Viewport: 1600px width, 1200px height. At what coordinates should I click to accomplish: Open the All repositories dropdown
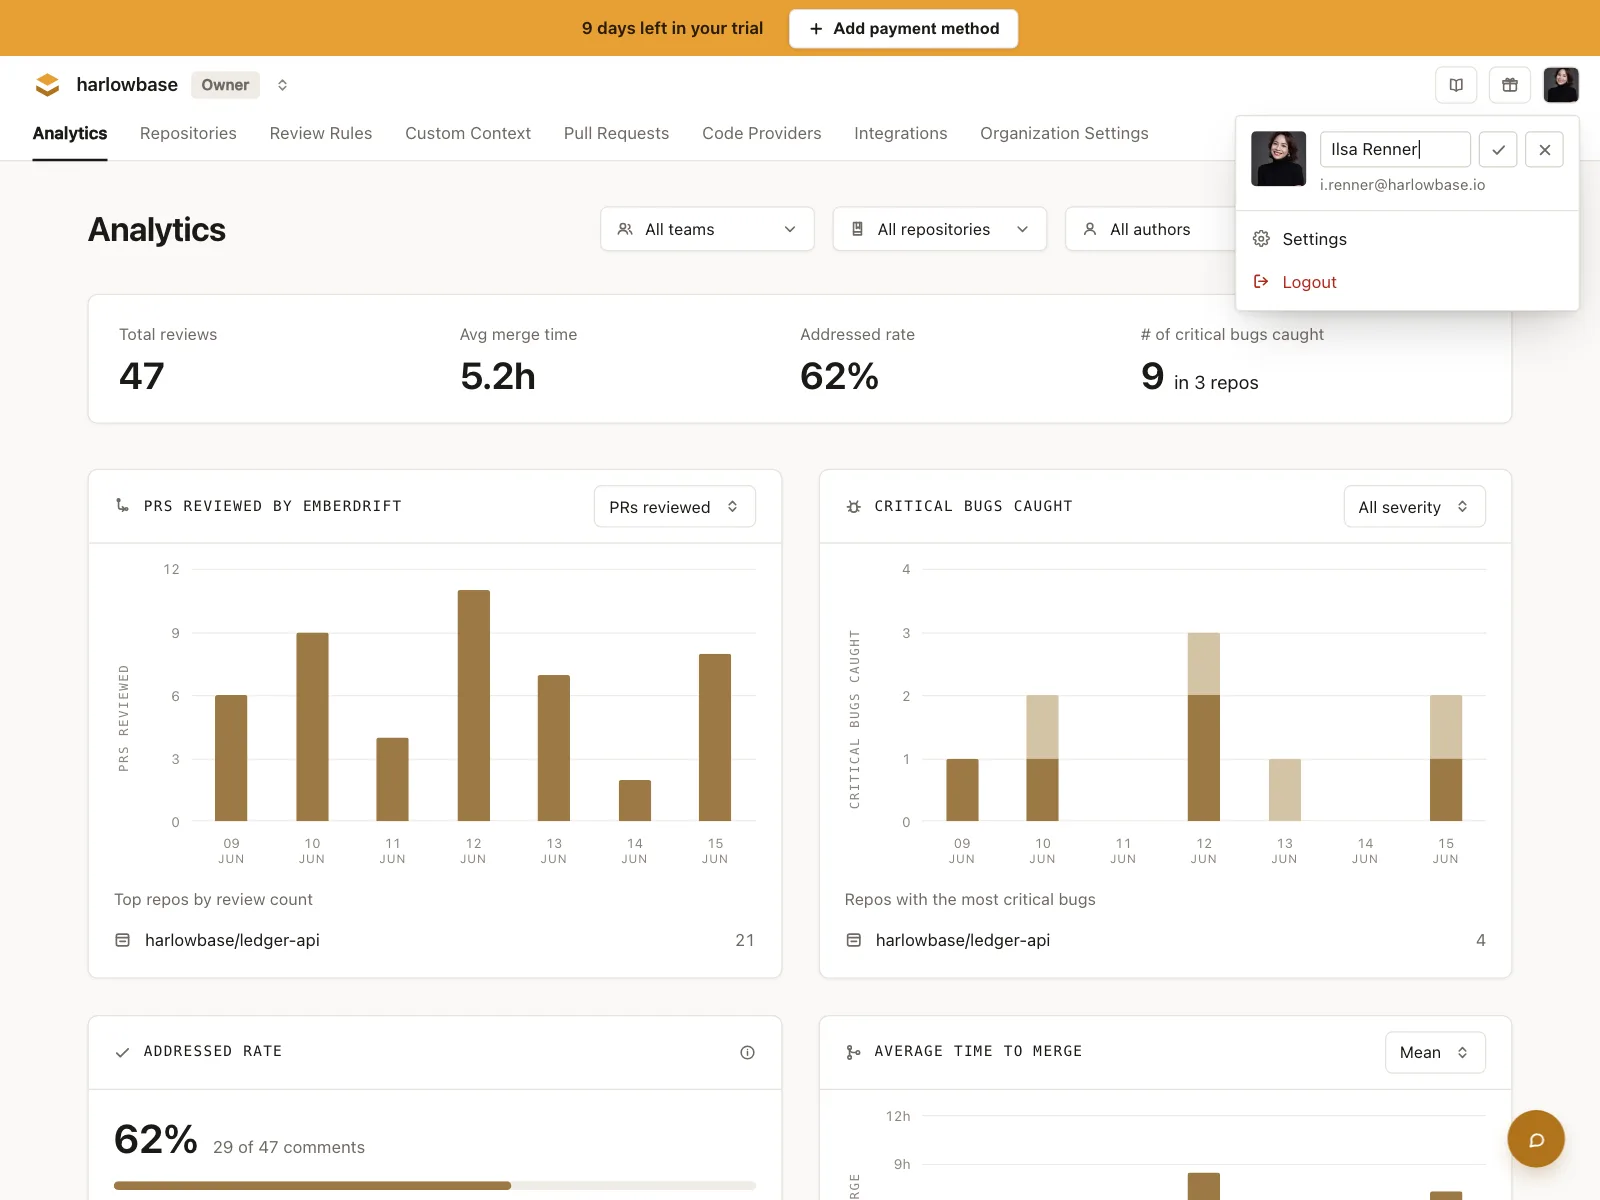[x=940, y=229]
